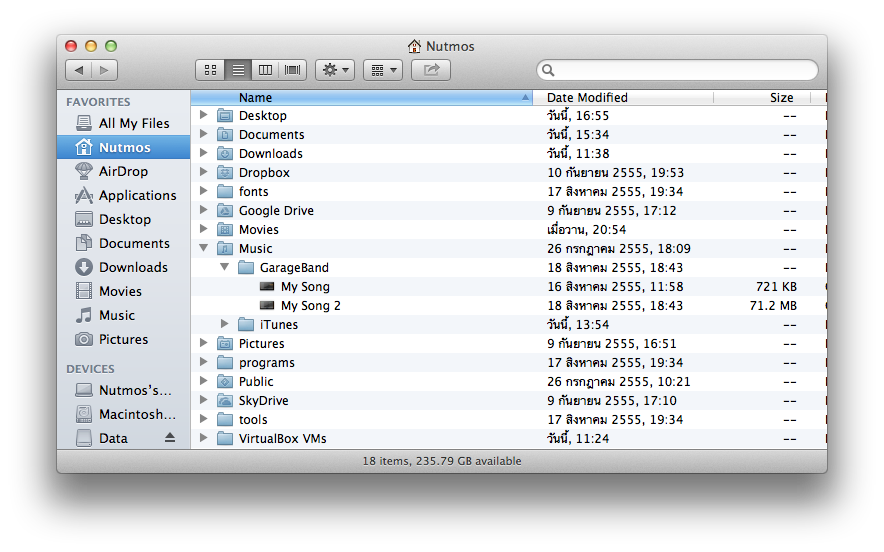Expand the iTunes folder
884x552 pixels.
pos(225,324)
